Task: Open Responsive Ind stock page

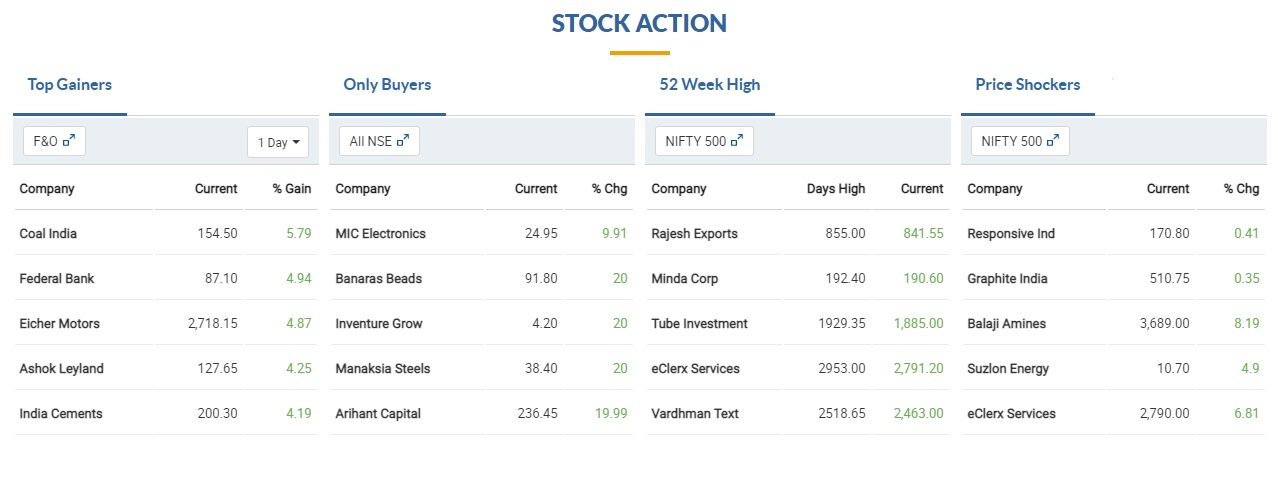Action: (x=1011, y=234)
